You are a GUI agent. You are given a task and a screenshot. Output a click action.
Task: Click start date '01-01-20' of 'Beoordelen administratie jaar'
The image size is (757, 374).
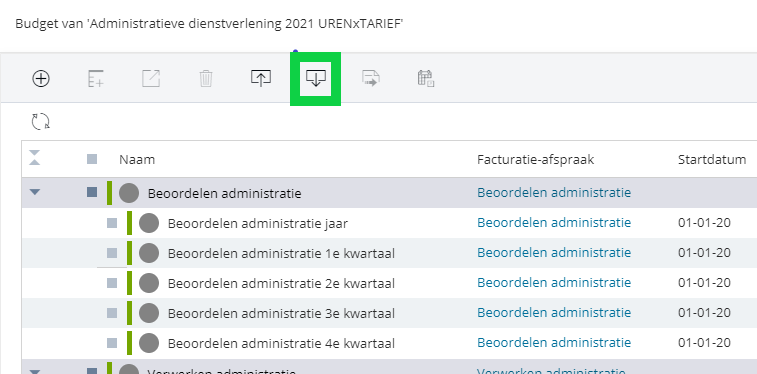click(x=704, y=223)
